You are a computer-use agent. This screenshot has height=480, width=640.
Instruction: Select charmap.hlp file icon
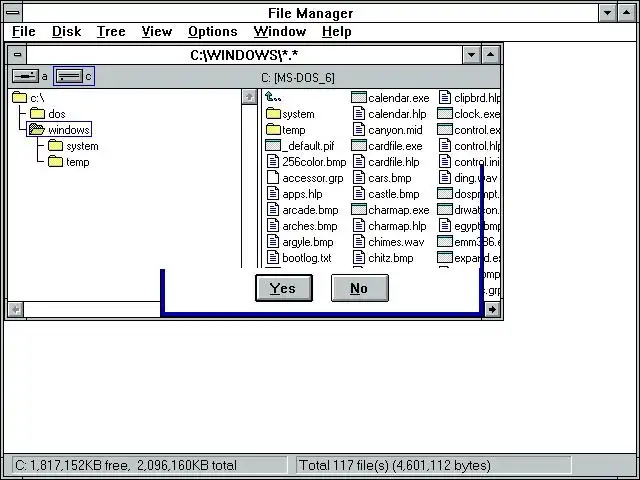point(359,226)
